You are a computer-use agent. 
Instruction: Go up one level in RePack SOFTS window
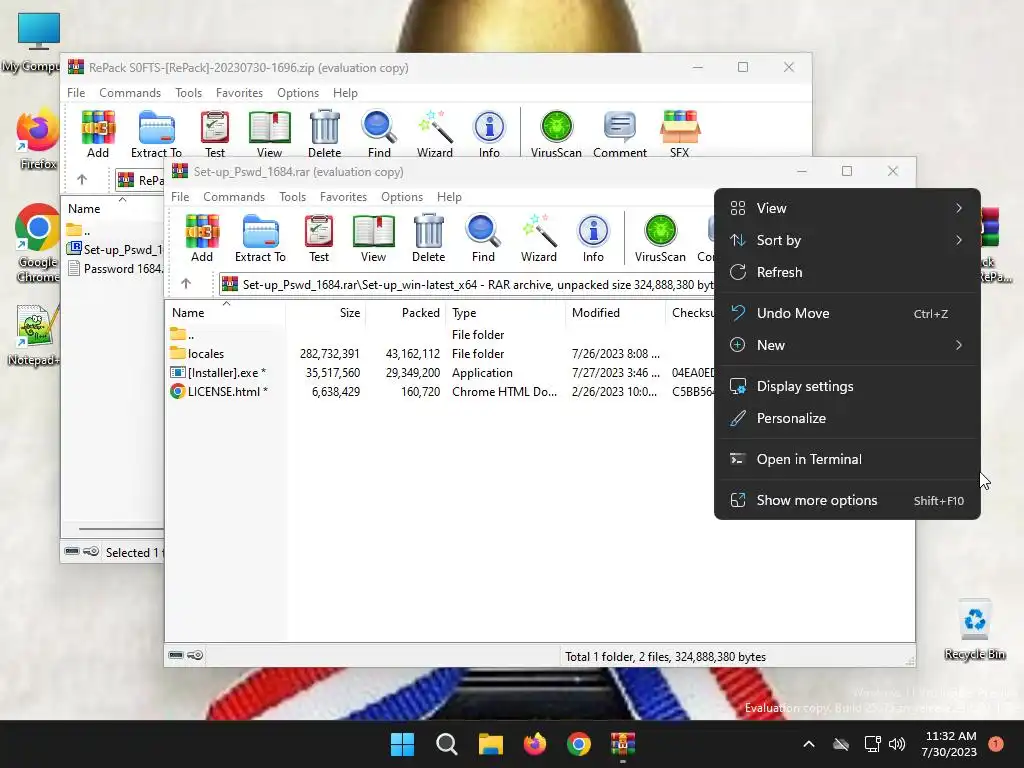coord(82,179)
